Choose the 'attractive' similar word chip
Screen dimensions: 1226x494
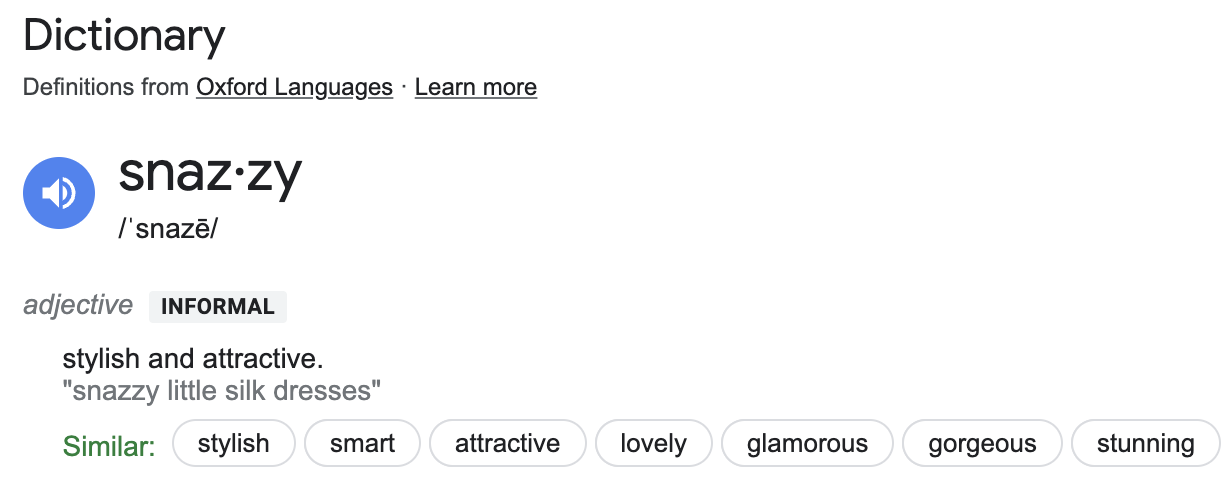tap(507, 444)
